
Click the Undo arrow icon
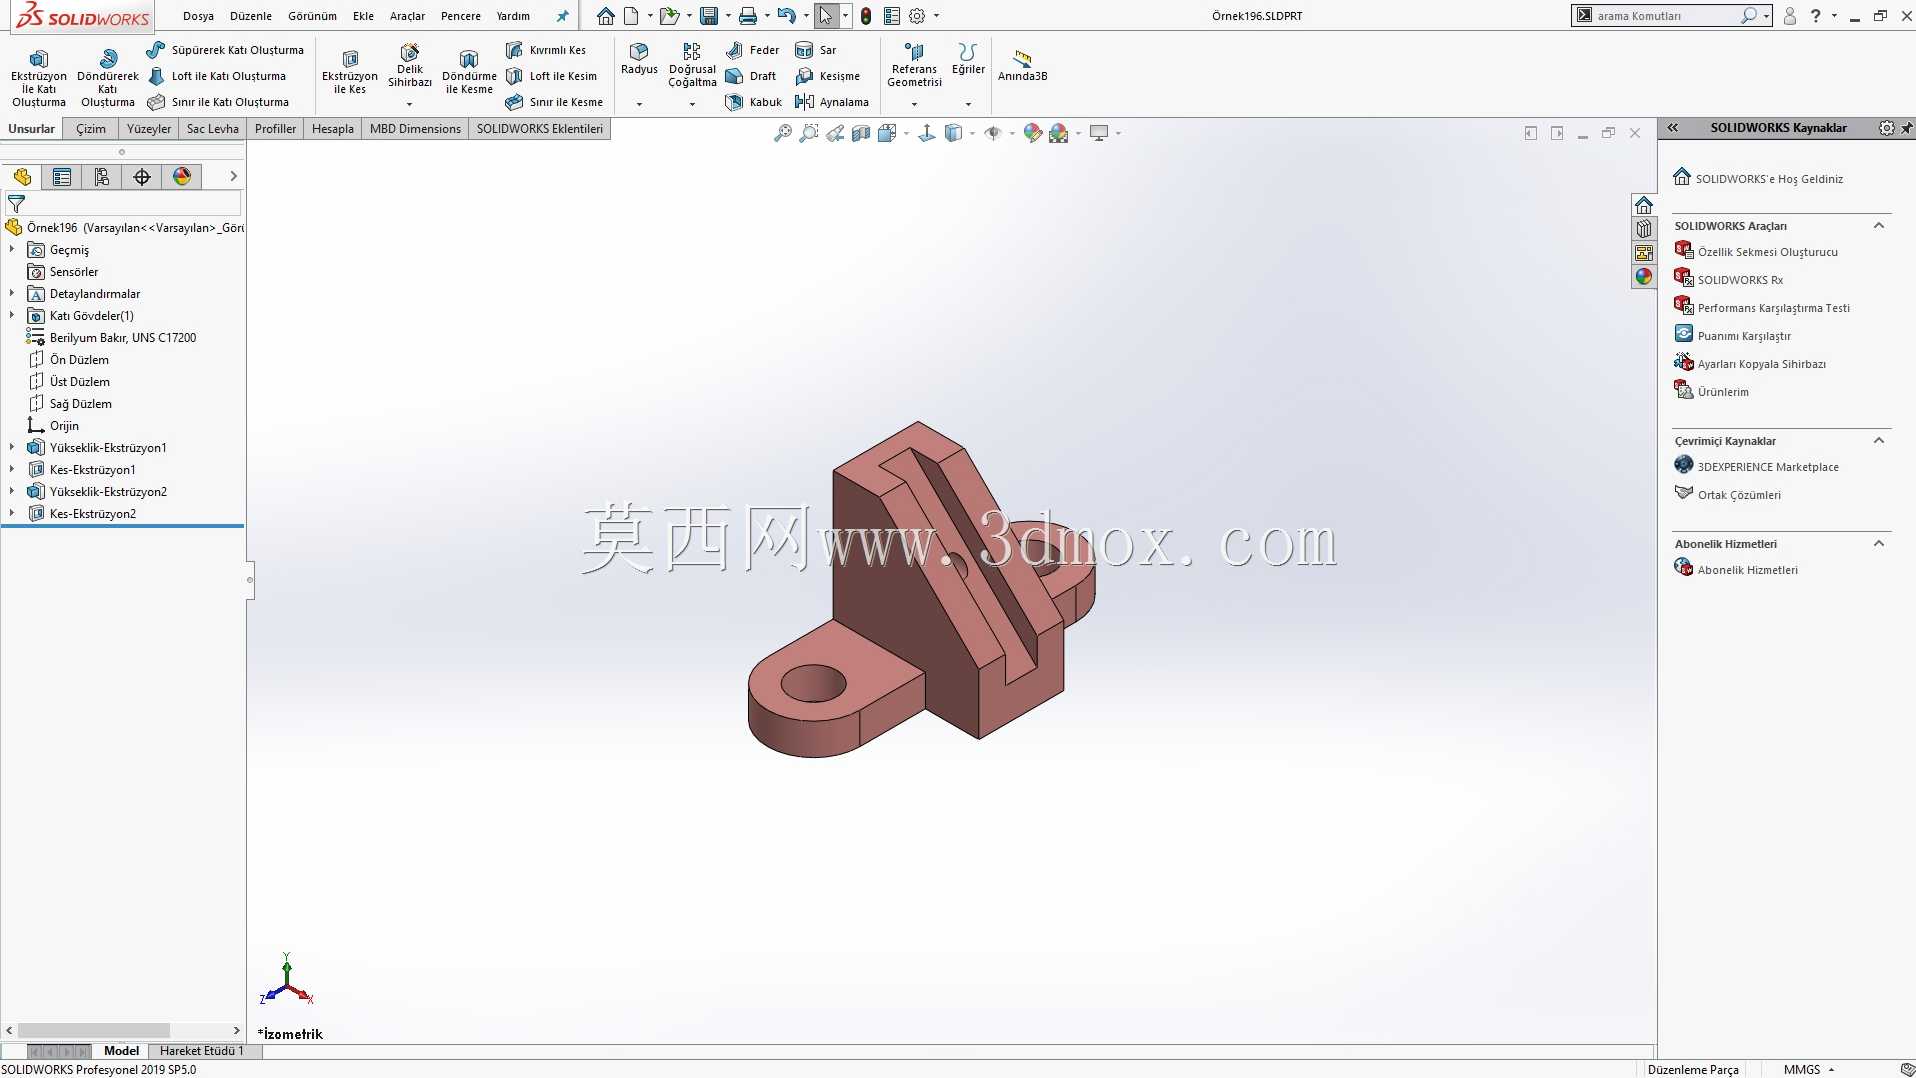787,16
